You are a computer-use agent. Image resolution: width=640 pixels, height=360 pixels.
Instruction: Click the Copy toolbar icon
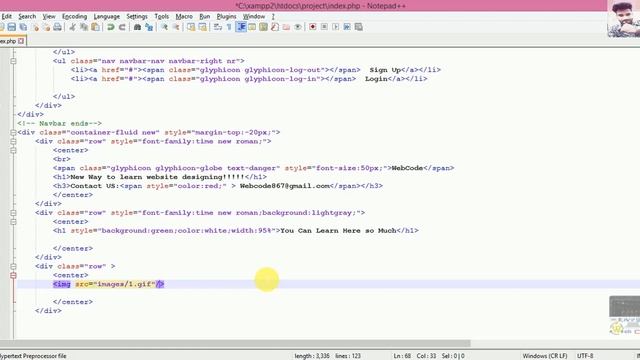click(x=84, y=27)
